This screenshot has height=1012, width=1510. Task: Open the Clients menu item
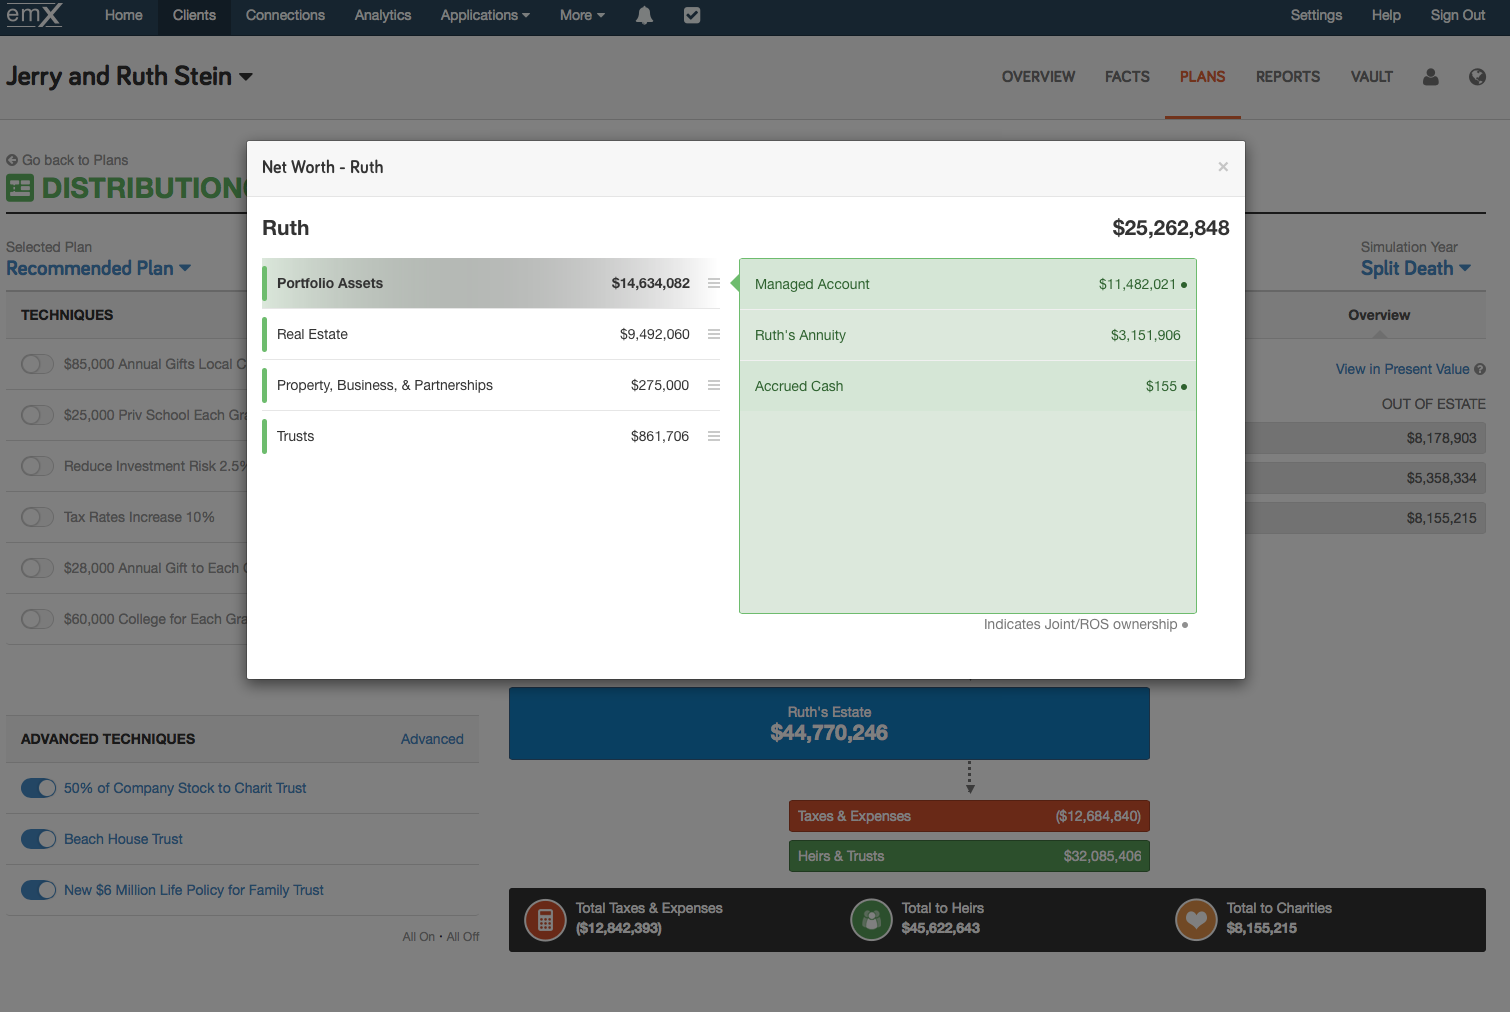coord(194,15)
